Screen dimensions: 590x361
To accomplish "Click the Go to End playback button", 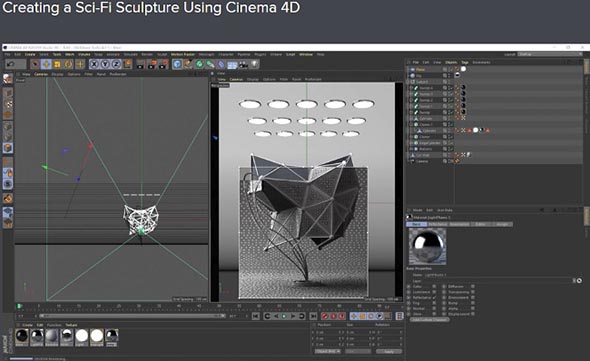I will (313, 316).
